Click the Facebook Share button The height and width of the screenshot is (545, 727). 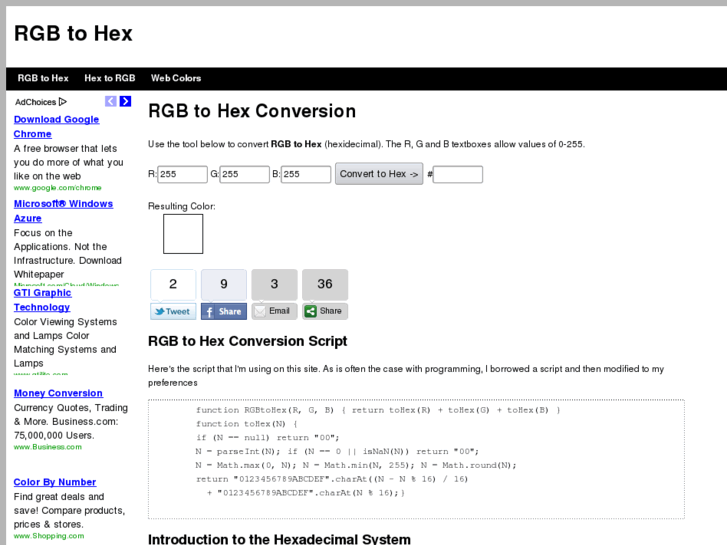click(x=223, y=311)
